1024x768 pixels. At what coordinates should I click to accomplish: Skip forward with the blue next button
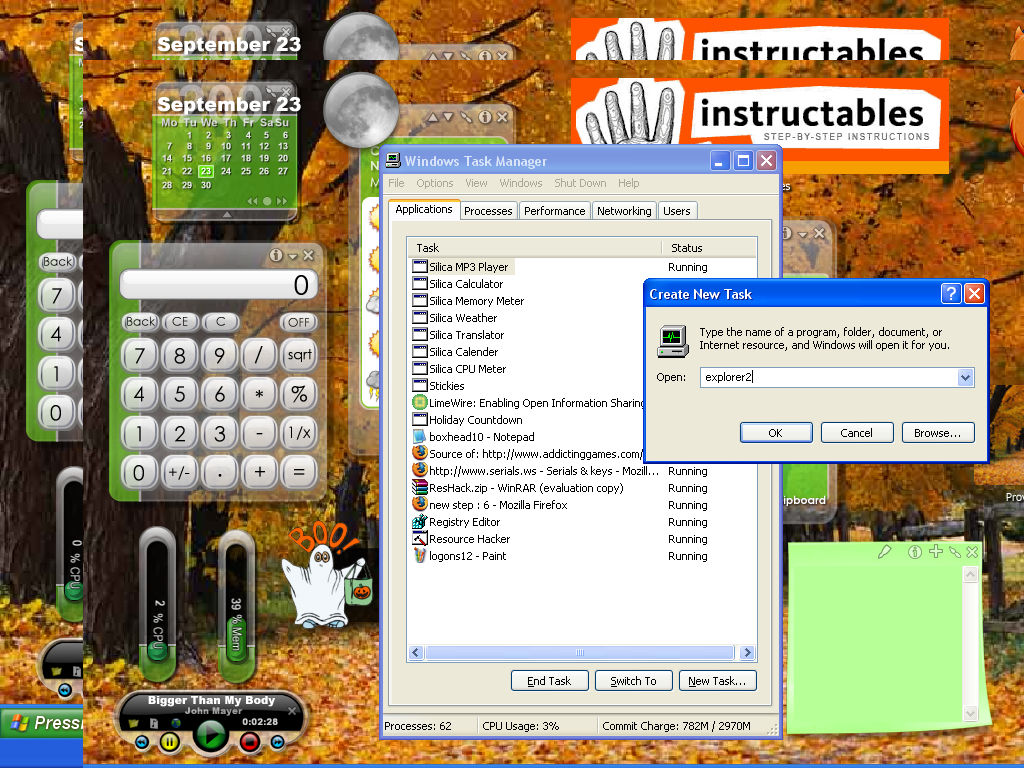pos(278,743)
